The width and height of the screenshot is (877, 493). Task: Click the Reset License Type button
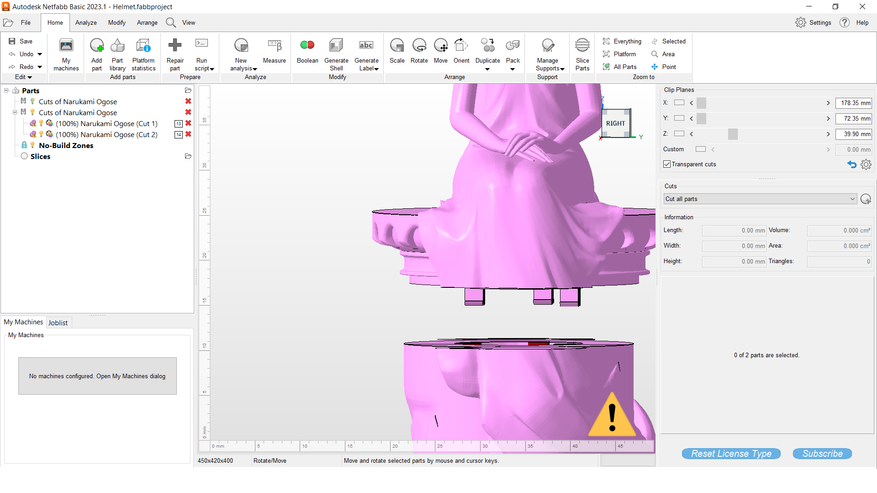[x=732, y=454]
